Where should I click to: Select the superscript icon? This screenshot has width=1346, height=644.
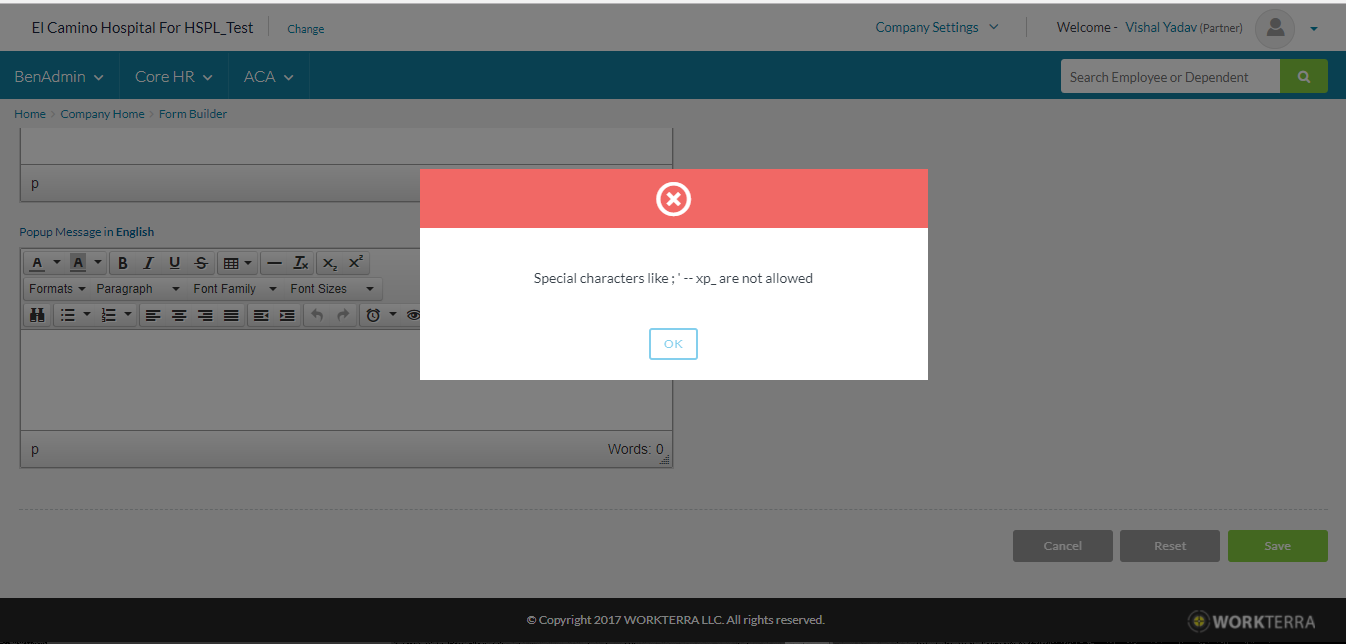pyautogui.click(x=355, y=263)
